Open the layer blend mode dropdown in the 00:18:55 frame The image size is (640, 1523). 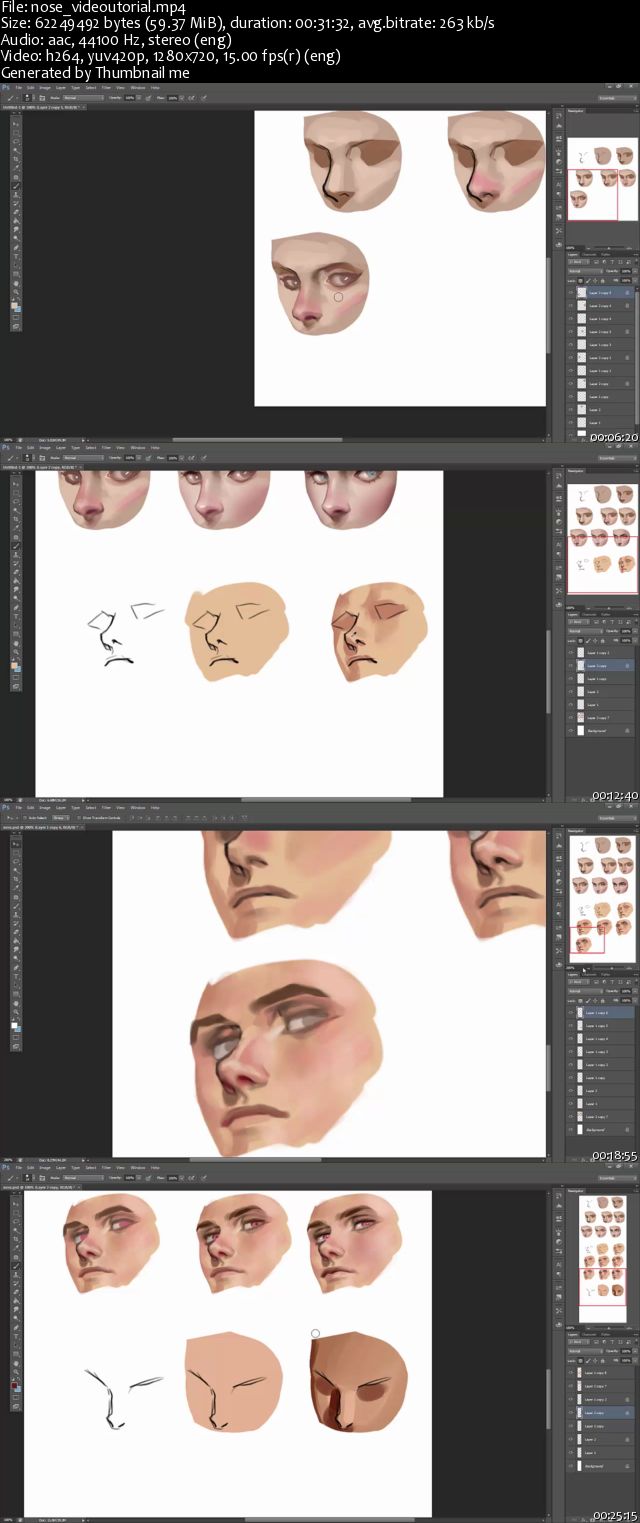[585, 991]
